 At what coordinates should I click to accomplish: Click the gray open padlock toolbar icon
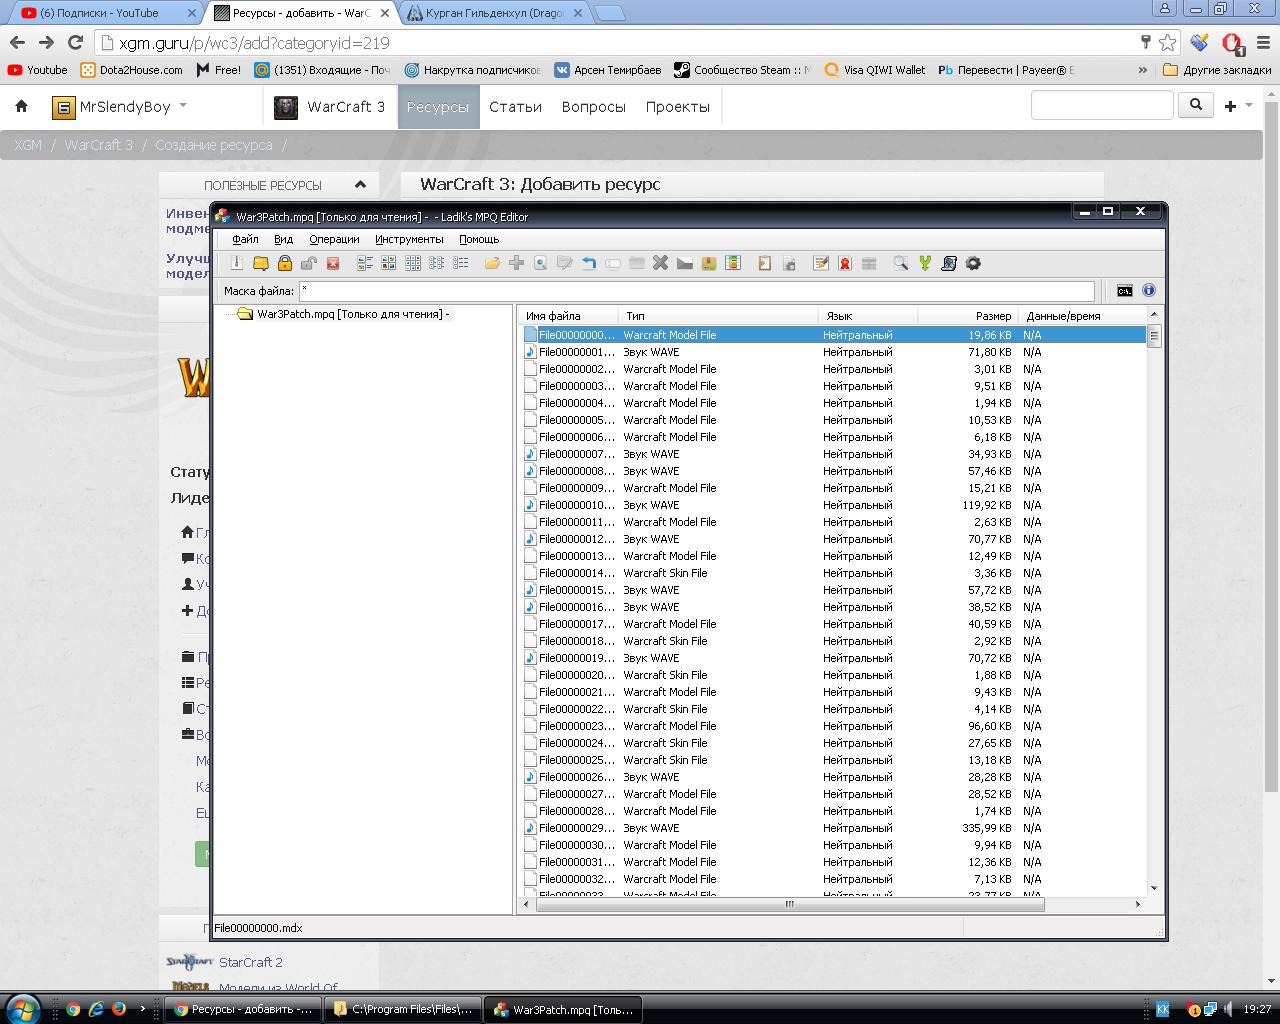click(309, 263)
